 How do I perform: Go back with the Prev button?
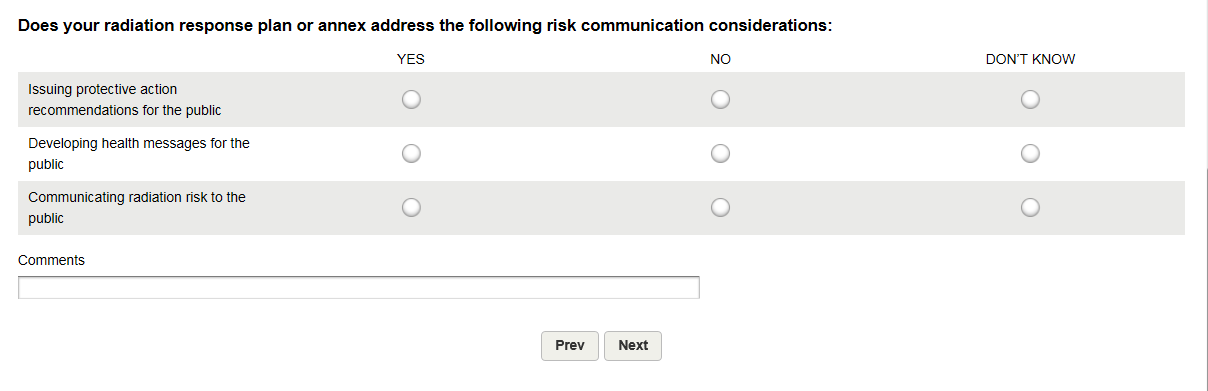pyautogui.click(x=570, y=346)
